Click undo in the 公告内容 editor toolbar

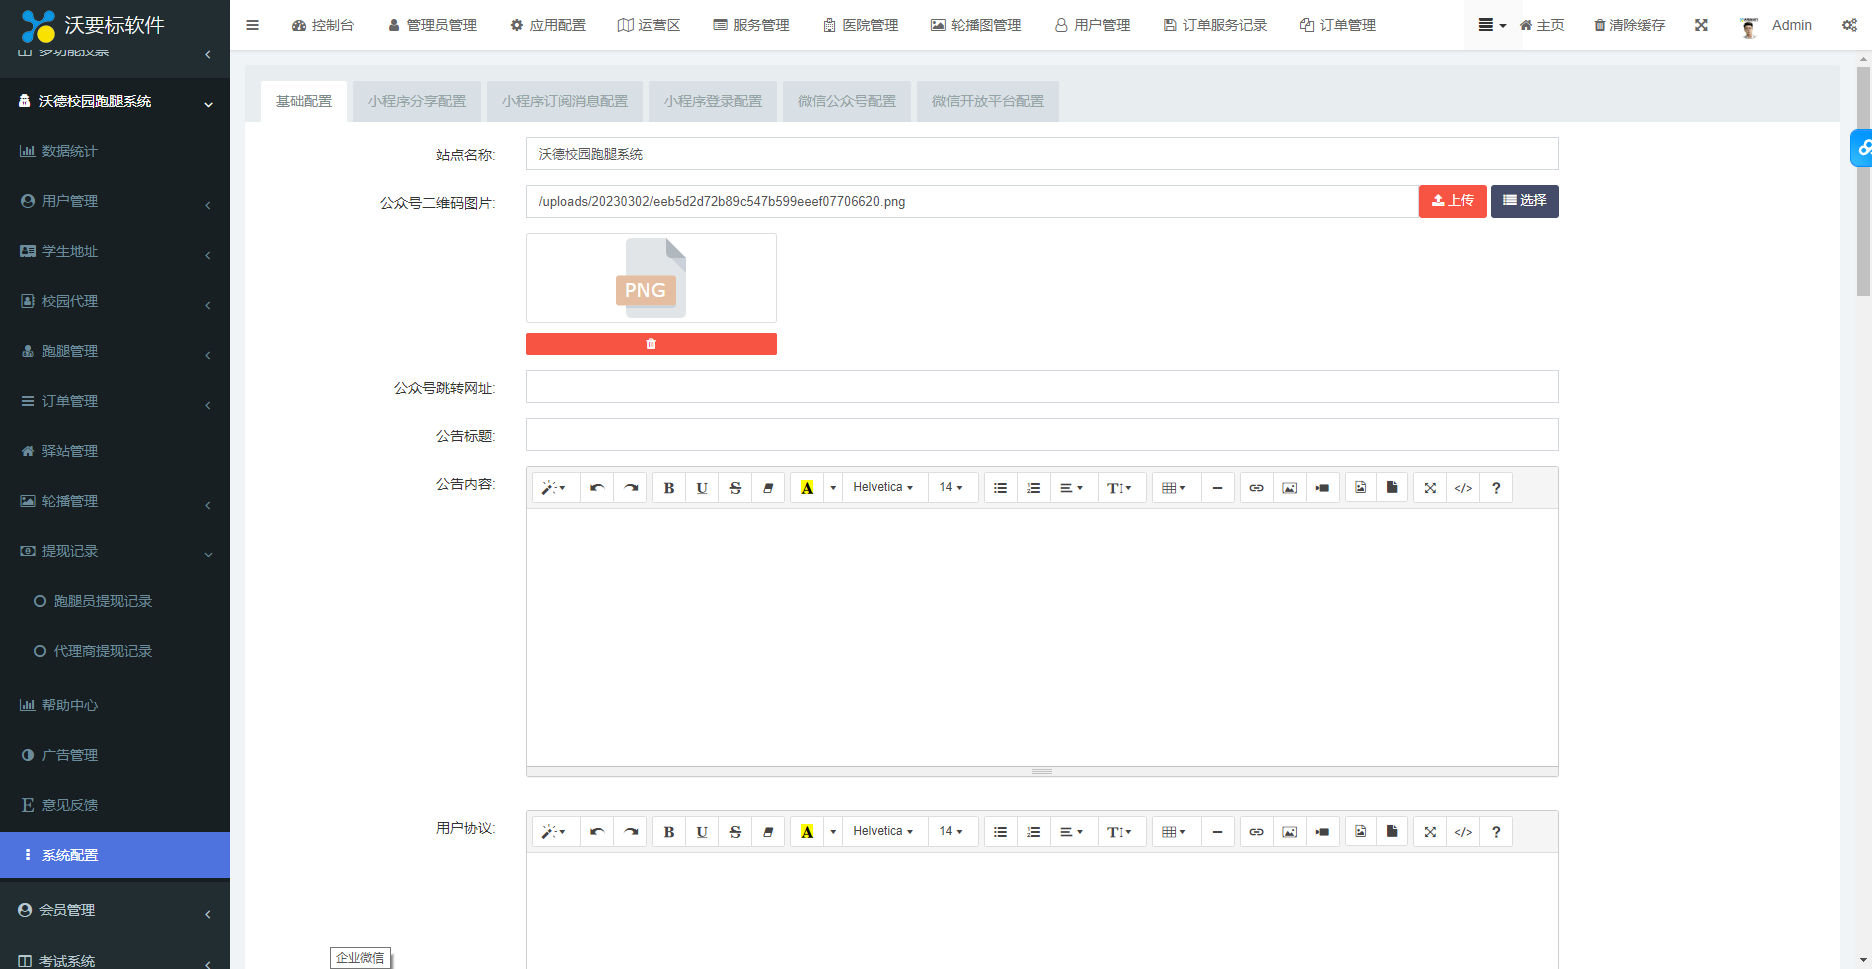click(x=597, y=488)
